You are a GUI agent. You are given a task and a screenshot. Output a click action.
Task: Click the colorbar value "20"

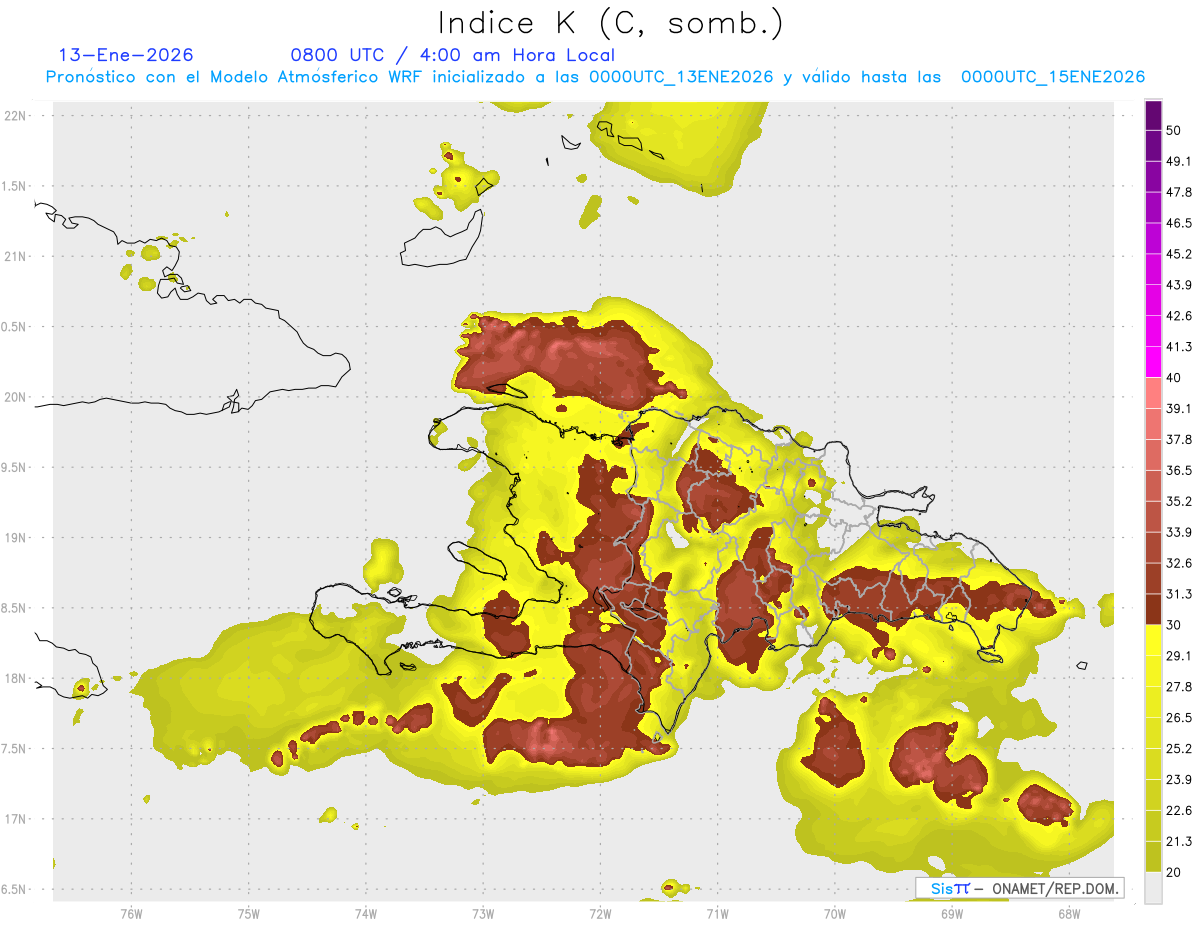click(x=1174, y=873)
